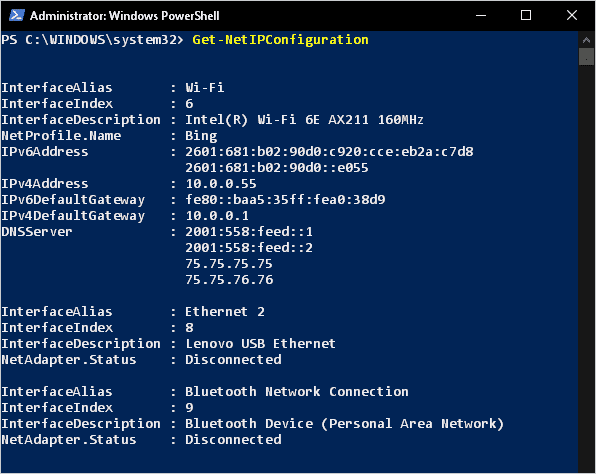Close the Administrator PowerShell window
596x474 pixels.
[572, 16]
